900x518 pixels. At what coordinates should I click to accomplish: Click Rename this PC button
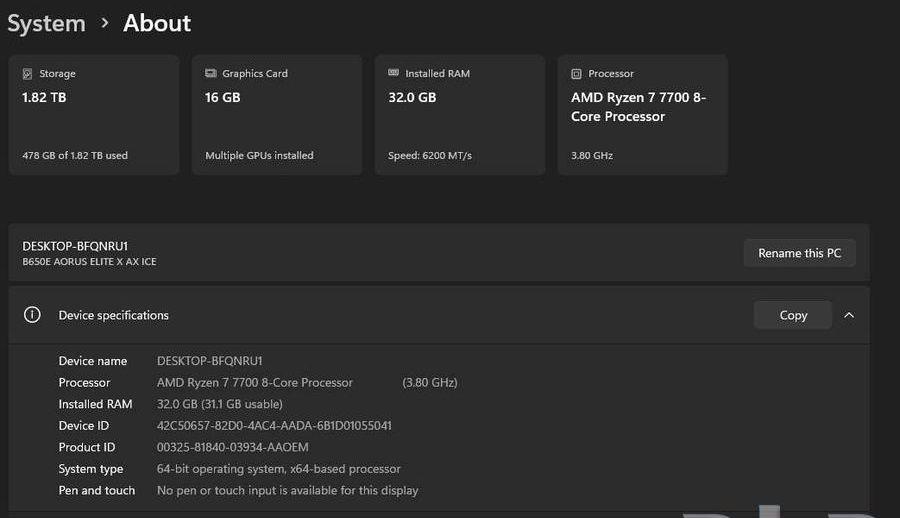pyautogui.click(x=800, y=253)
